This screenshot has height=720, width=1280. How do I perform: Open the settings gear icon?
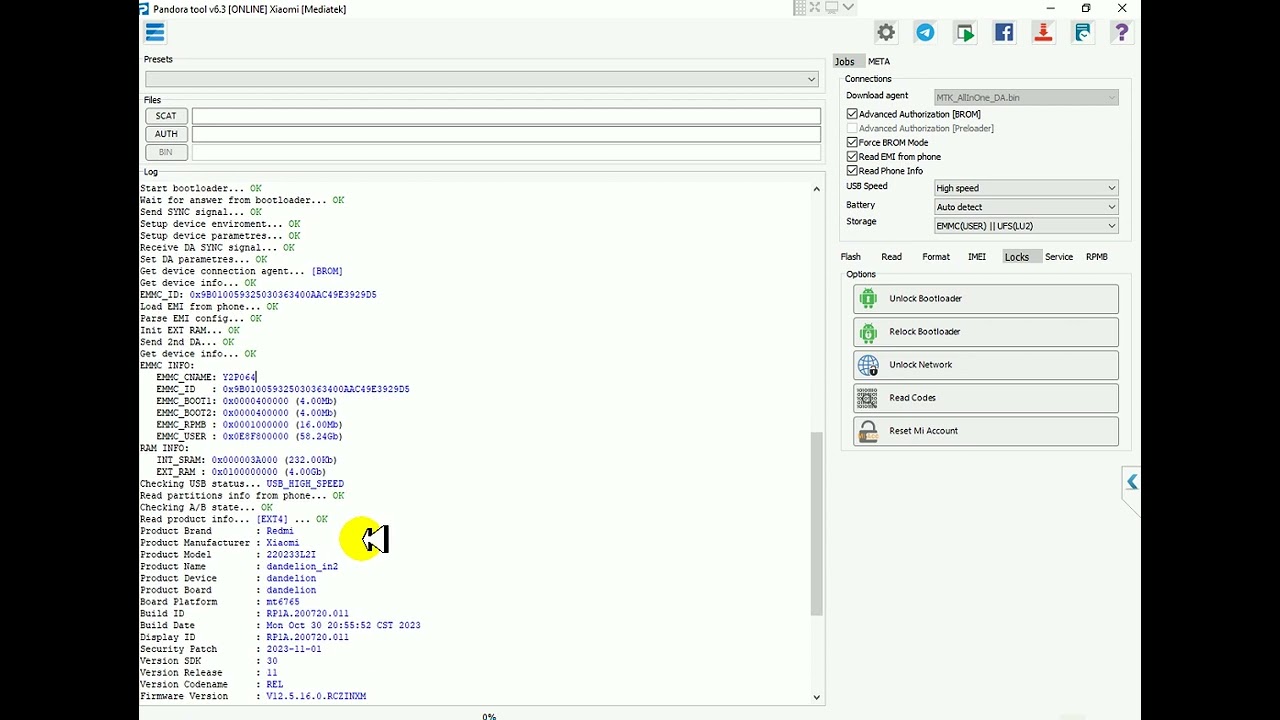pos(886,33)
